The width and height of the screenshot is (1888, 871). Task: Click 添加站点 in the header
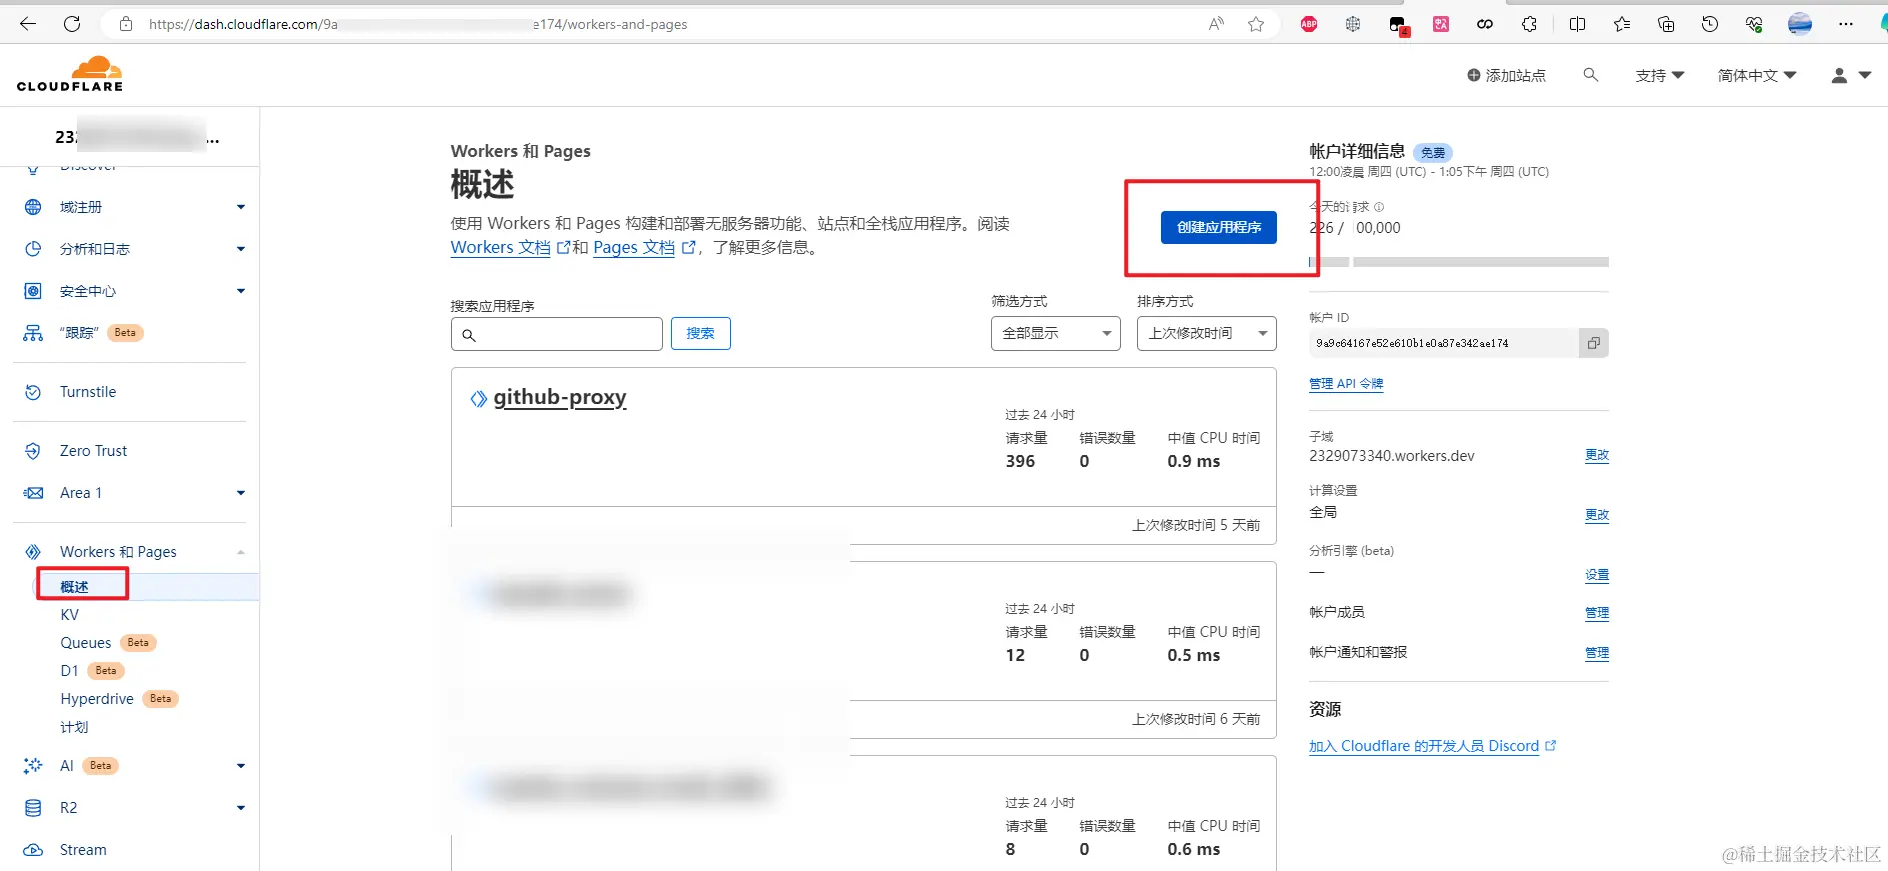pos(1506,75)
